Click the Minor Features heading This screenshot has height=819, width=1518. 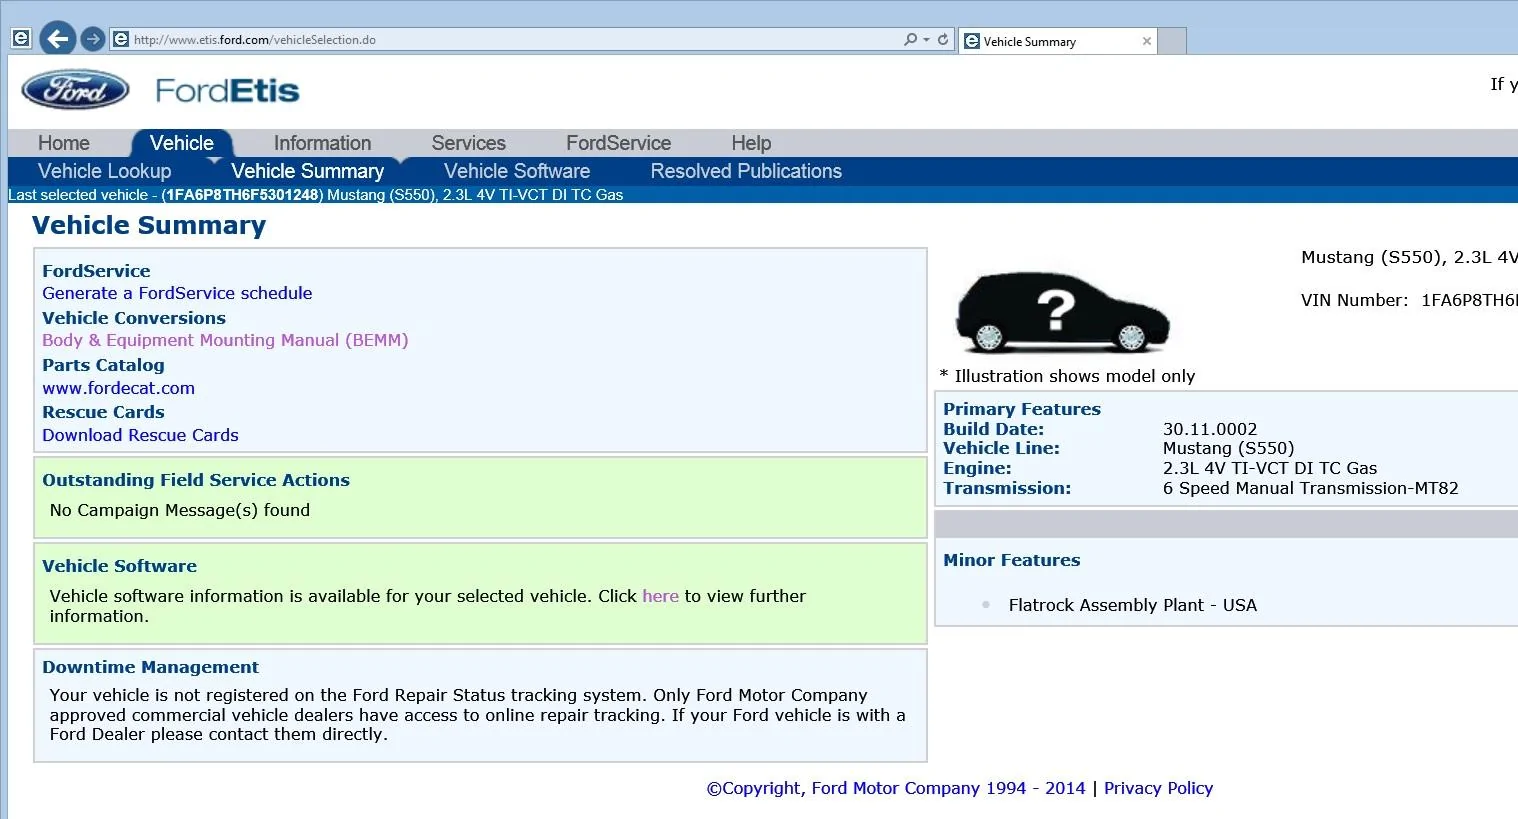pyautogui.click(x=1012, y=560)
